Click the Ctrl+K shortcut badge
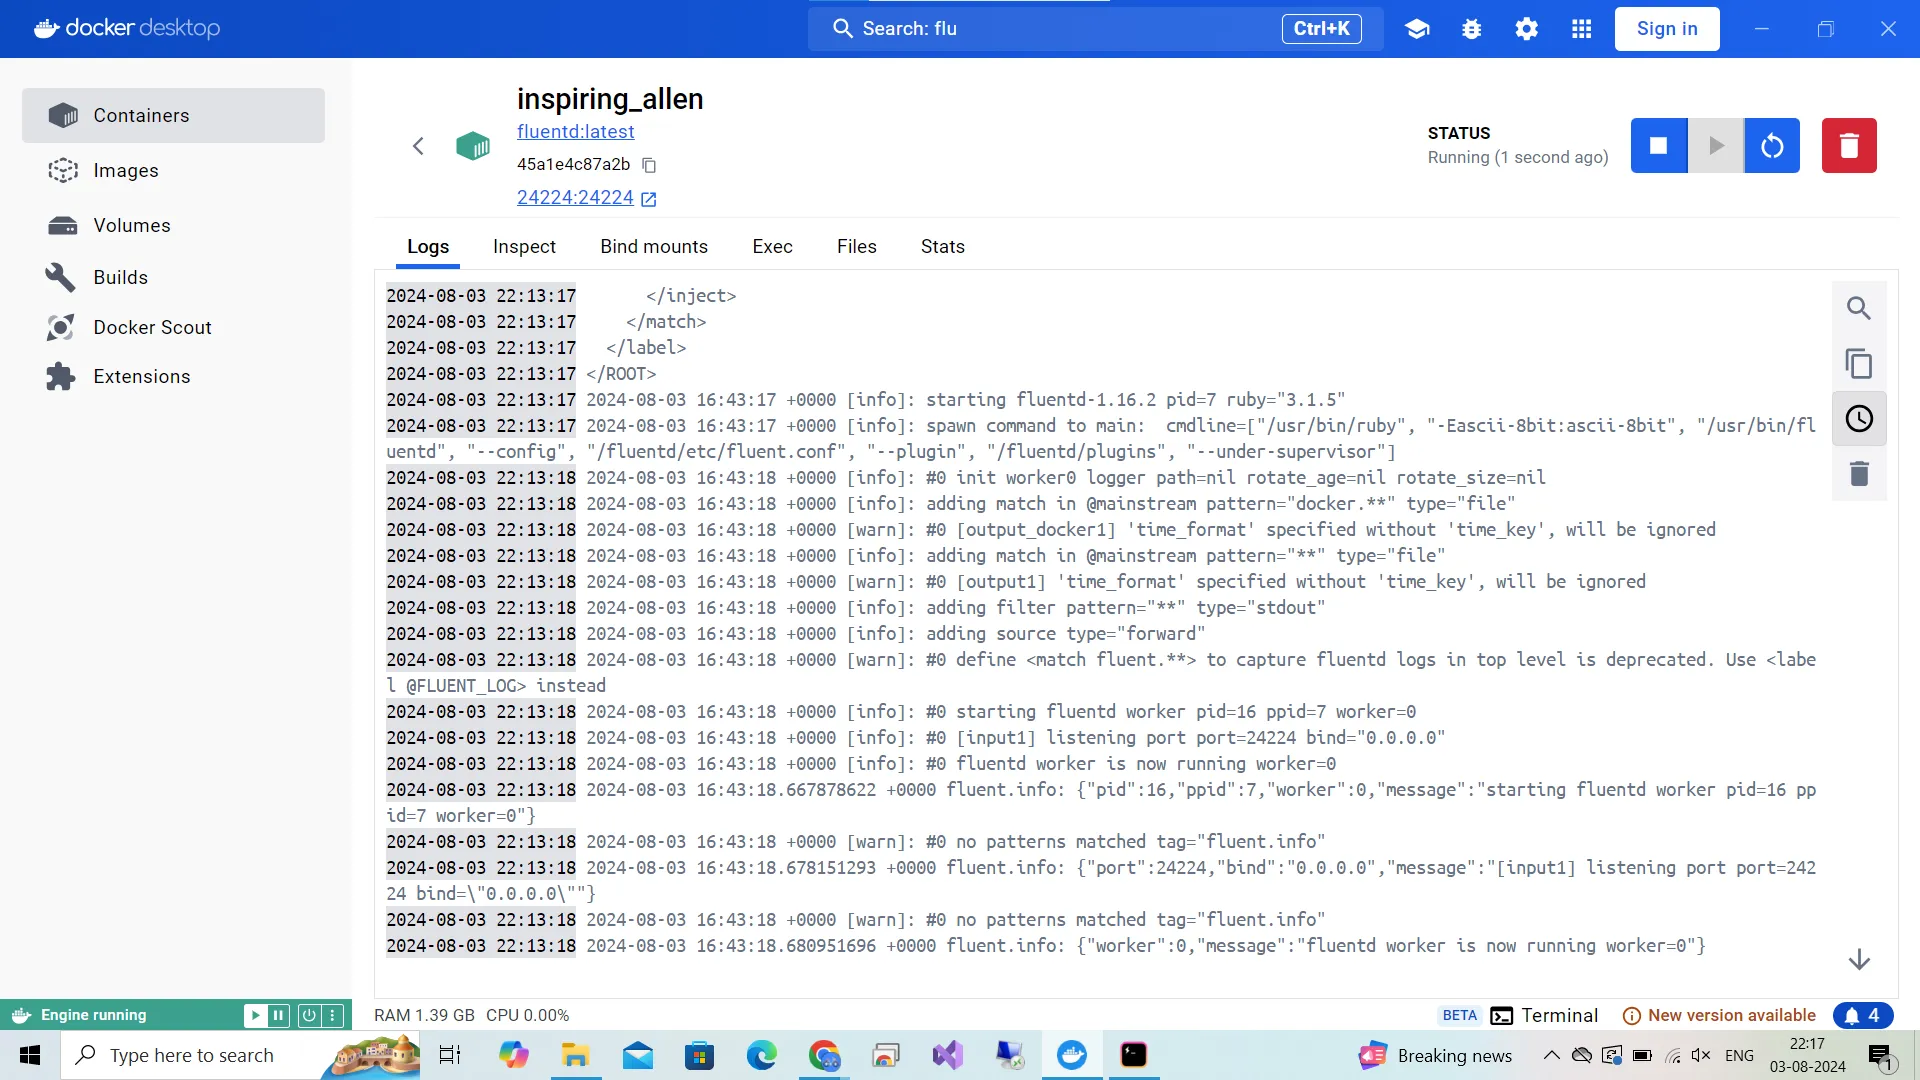Viewport: 1920px width, 1080px height. click(x=1321, y=29)
